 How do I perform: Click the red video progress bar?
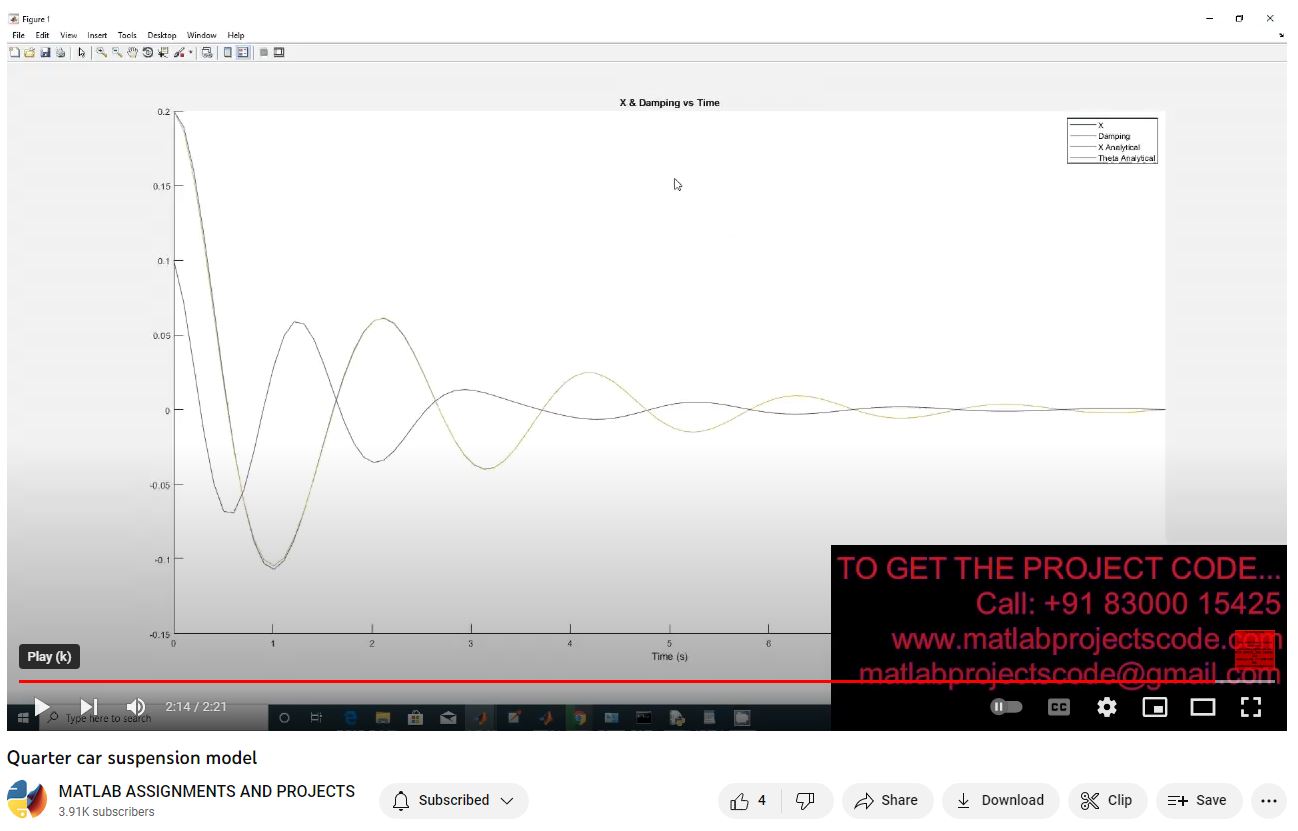[x=646, y=682]
